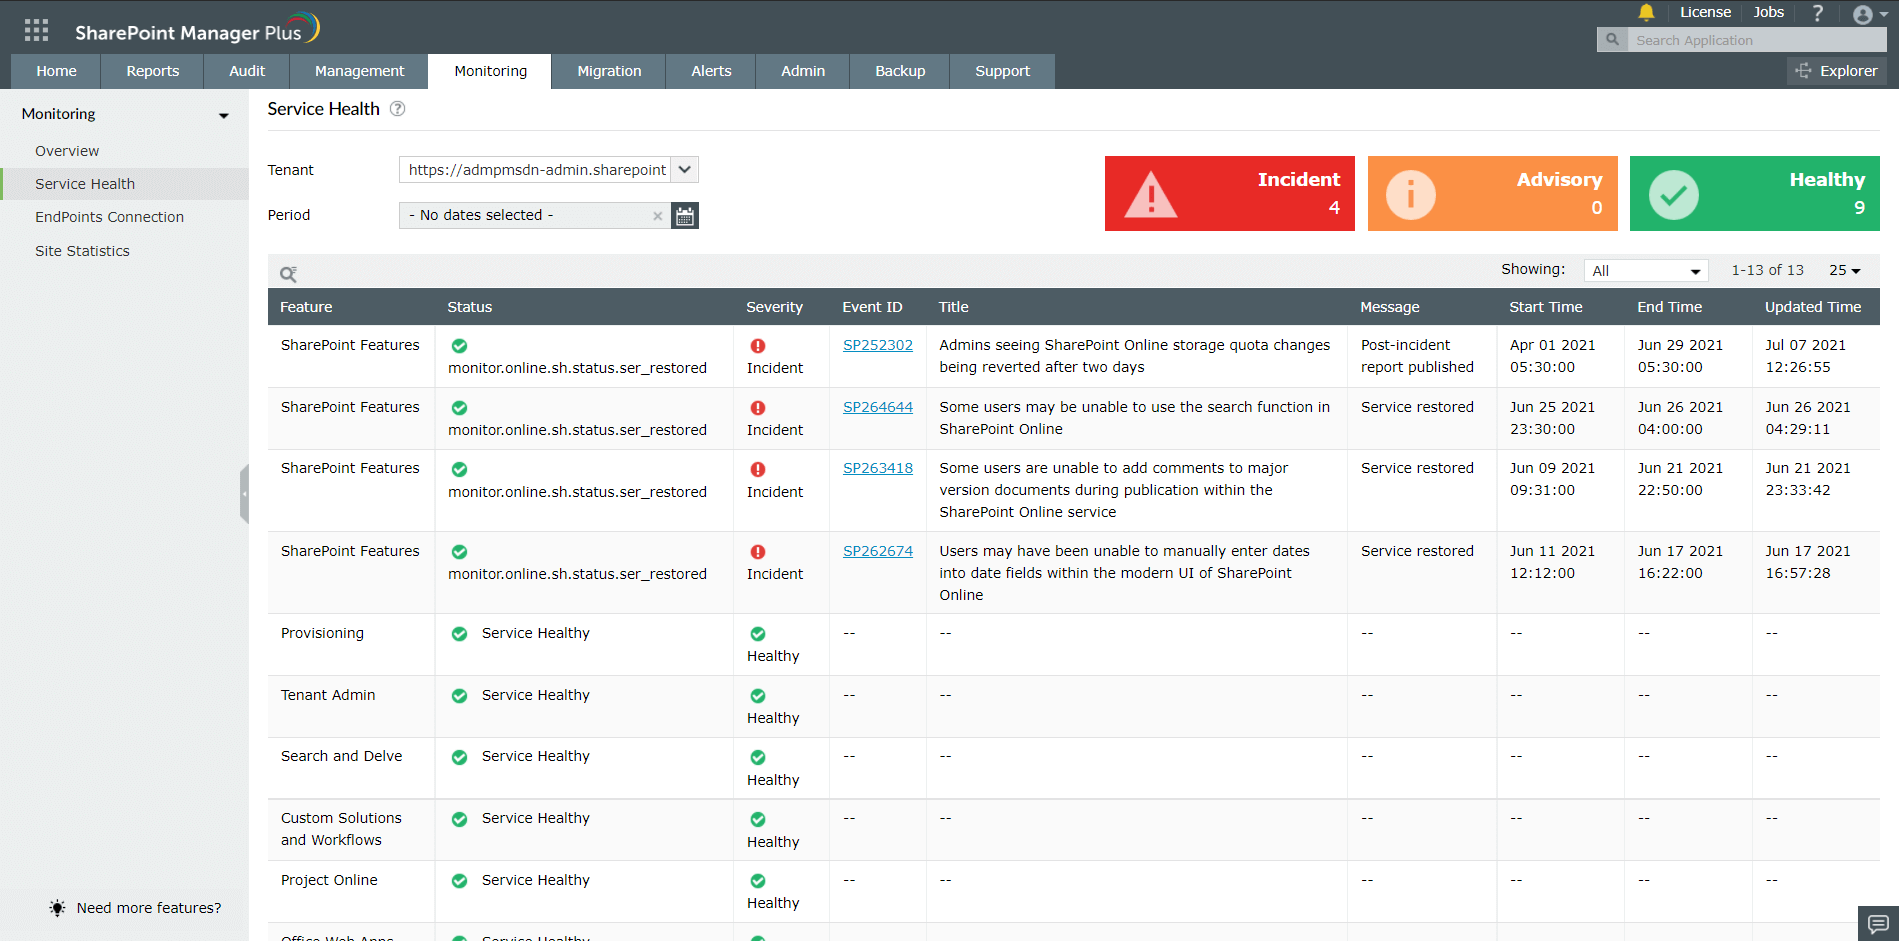Viewport: 1899px width, 941px height.
Task: Open the chat bubble icon at bottom right
Action: click(1877, 923)
